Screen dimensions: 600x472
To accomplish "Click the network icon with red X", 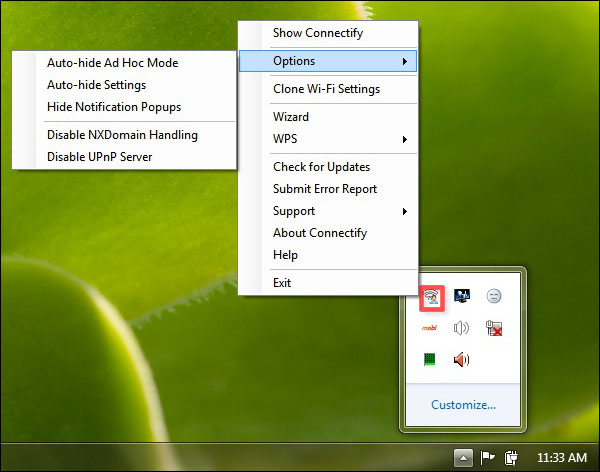I will tap(494, 328).
